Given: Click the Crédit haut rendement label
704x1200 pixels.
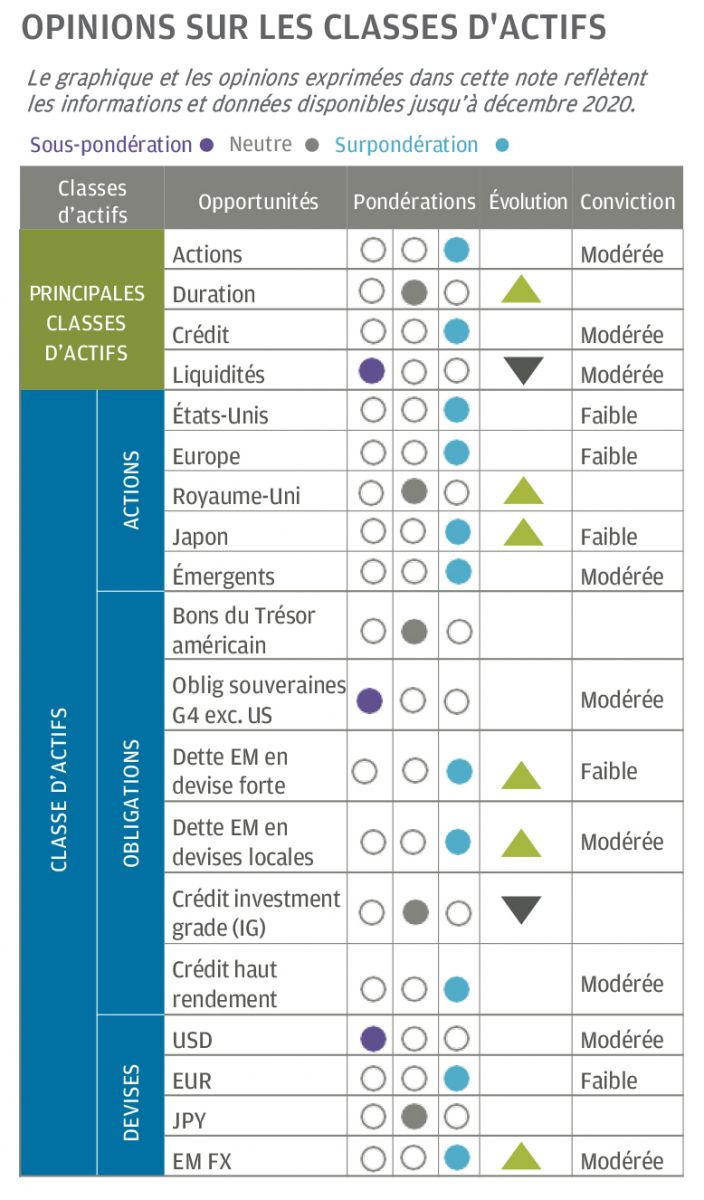Looking at the screenshot, I should point(225,984).
